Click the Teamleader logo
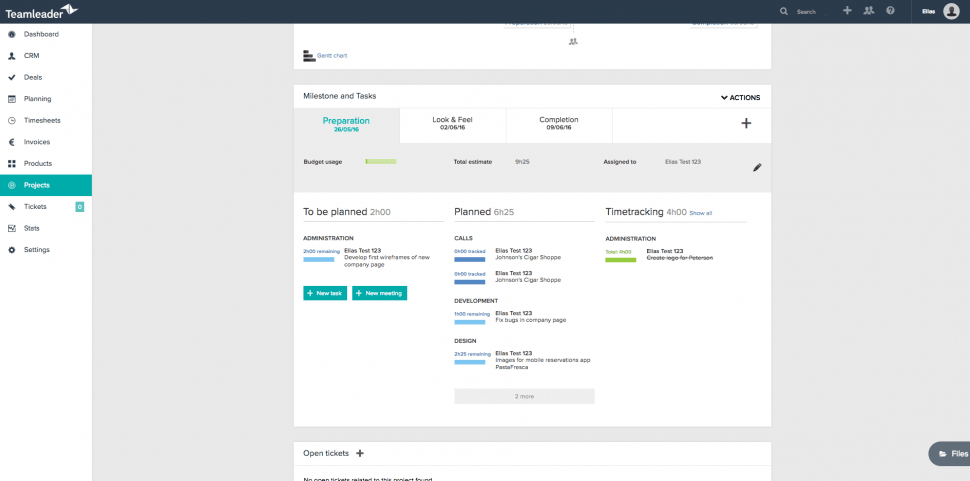The width and height of the screenshot is (970, 481). pyautogui.click(x=41, y=11)
